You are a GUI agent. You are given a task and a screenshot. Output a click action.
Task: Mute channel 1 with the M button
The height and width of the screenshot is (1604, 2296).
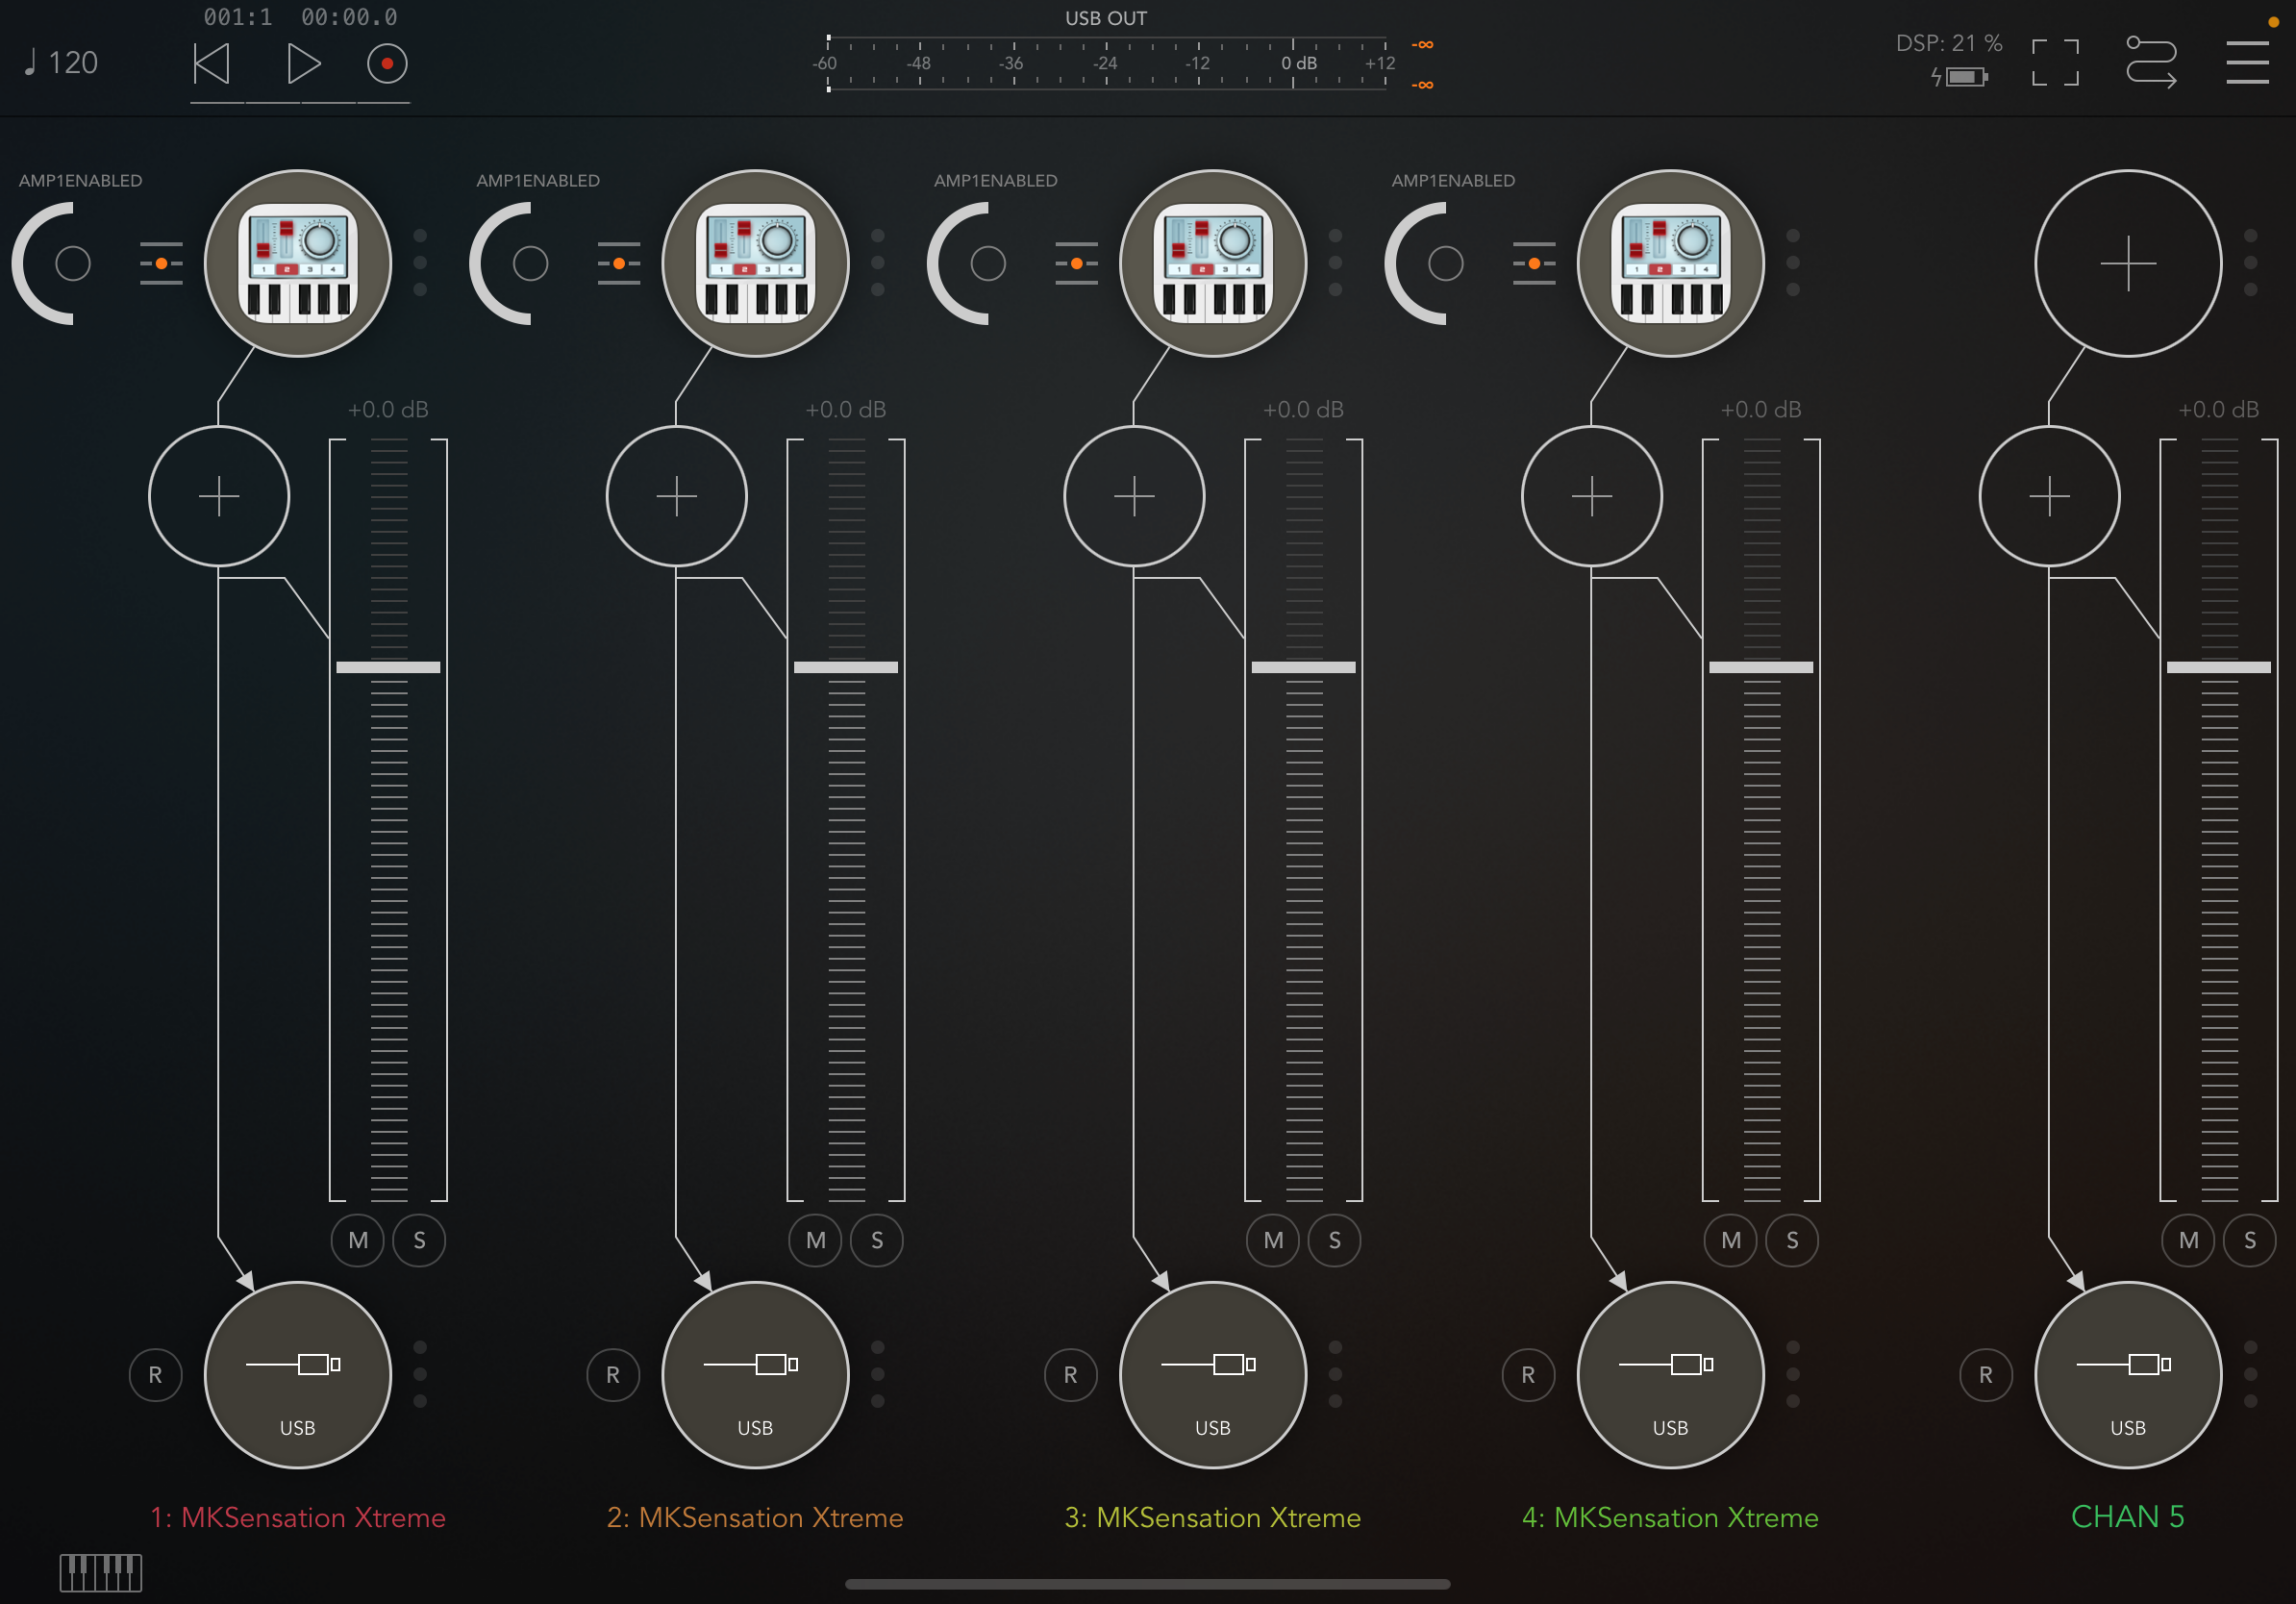358,1240
